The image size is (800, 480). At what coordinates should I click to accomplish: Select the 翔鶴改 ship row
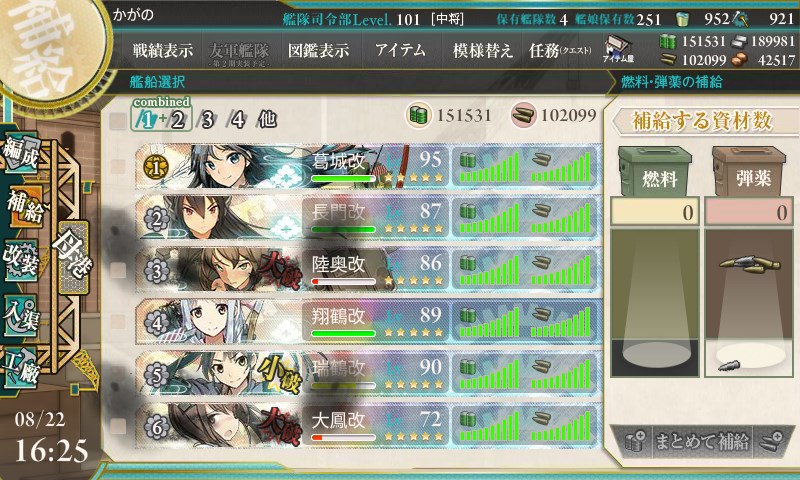coord(367,323)
